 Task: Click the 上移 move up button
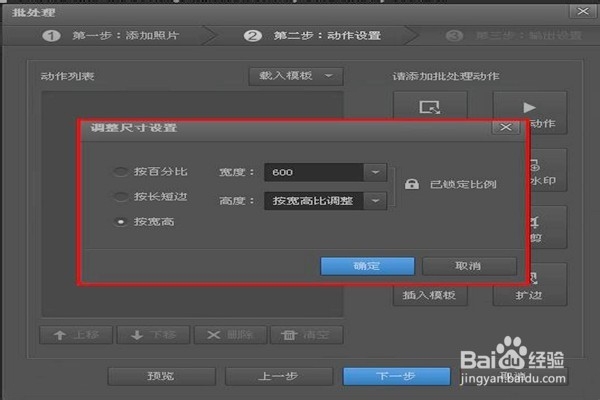click(76, 335)
